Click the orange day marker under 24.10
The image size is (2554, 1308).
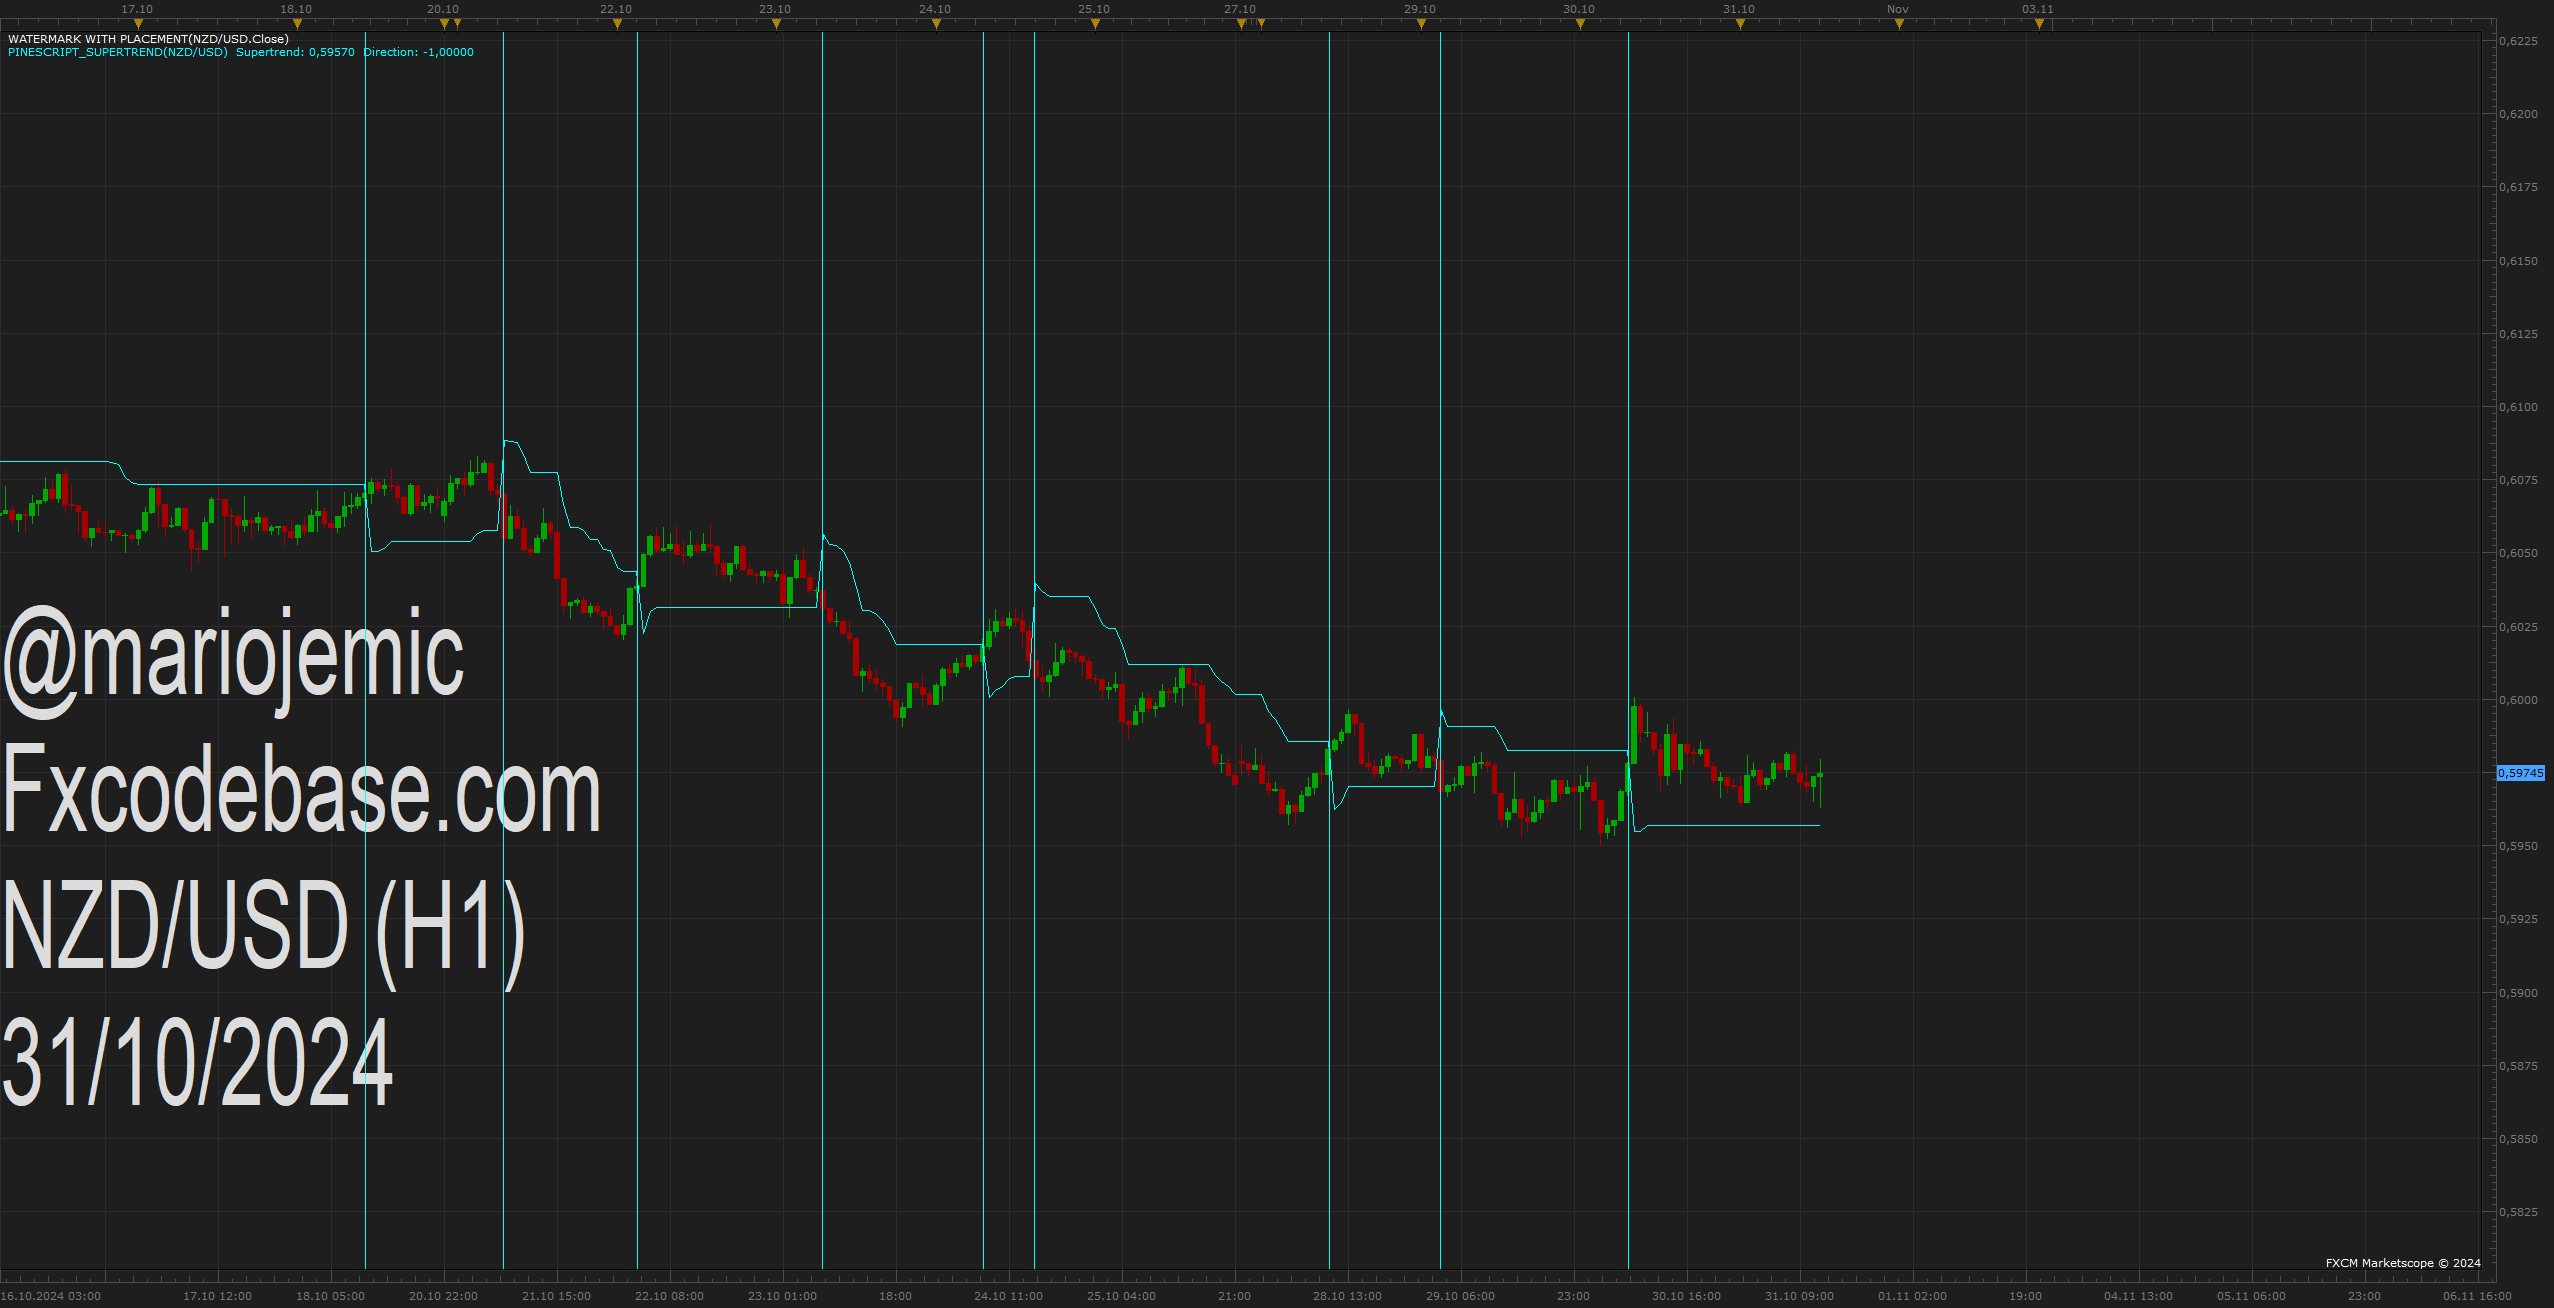pyautogui.click(x=936, y=24)
